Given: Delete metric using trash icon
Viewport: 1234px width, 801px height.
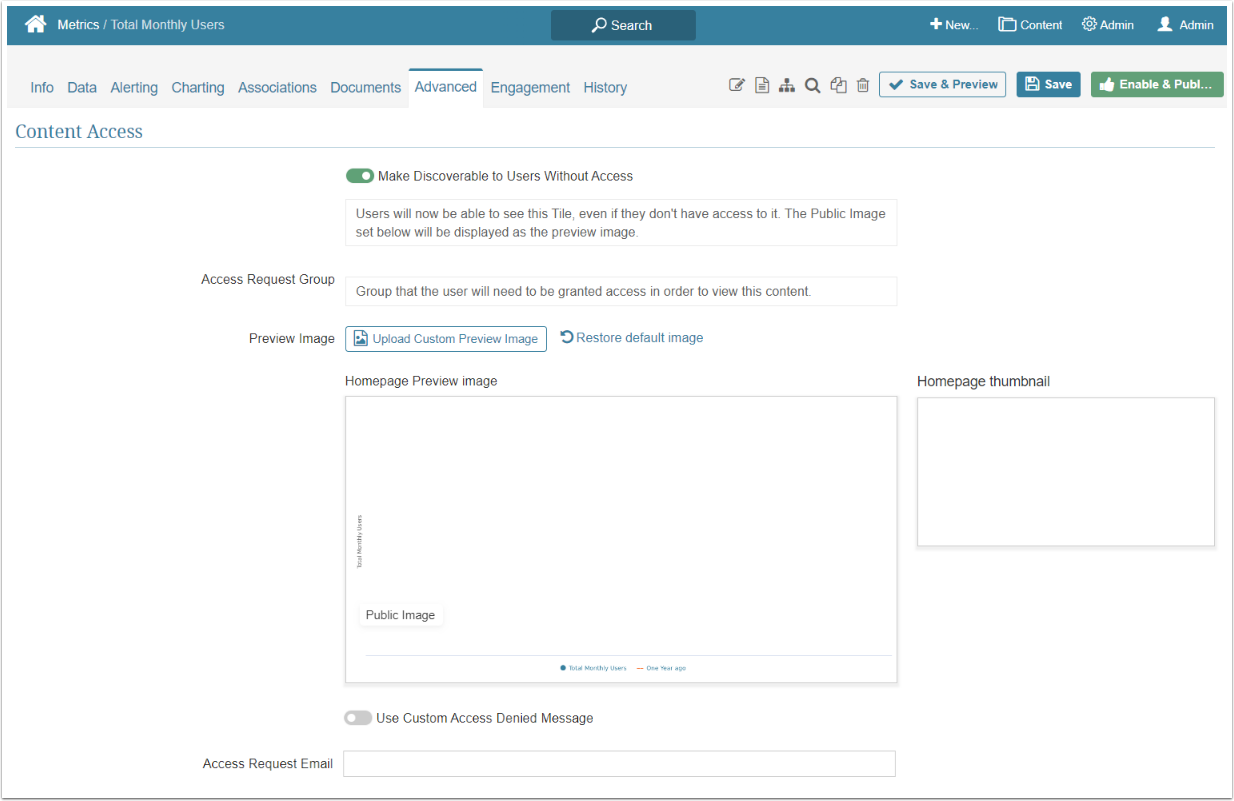Looking at the screenshot, I should (x=863, y=86).
